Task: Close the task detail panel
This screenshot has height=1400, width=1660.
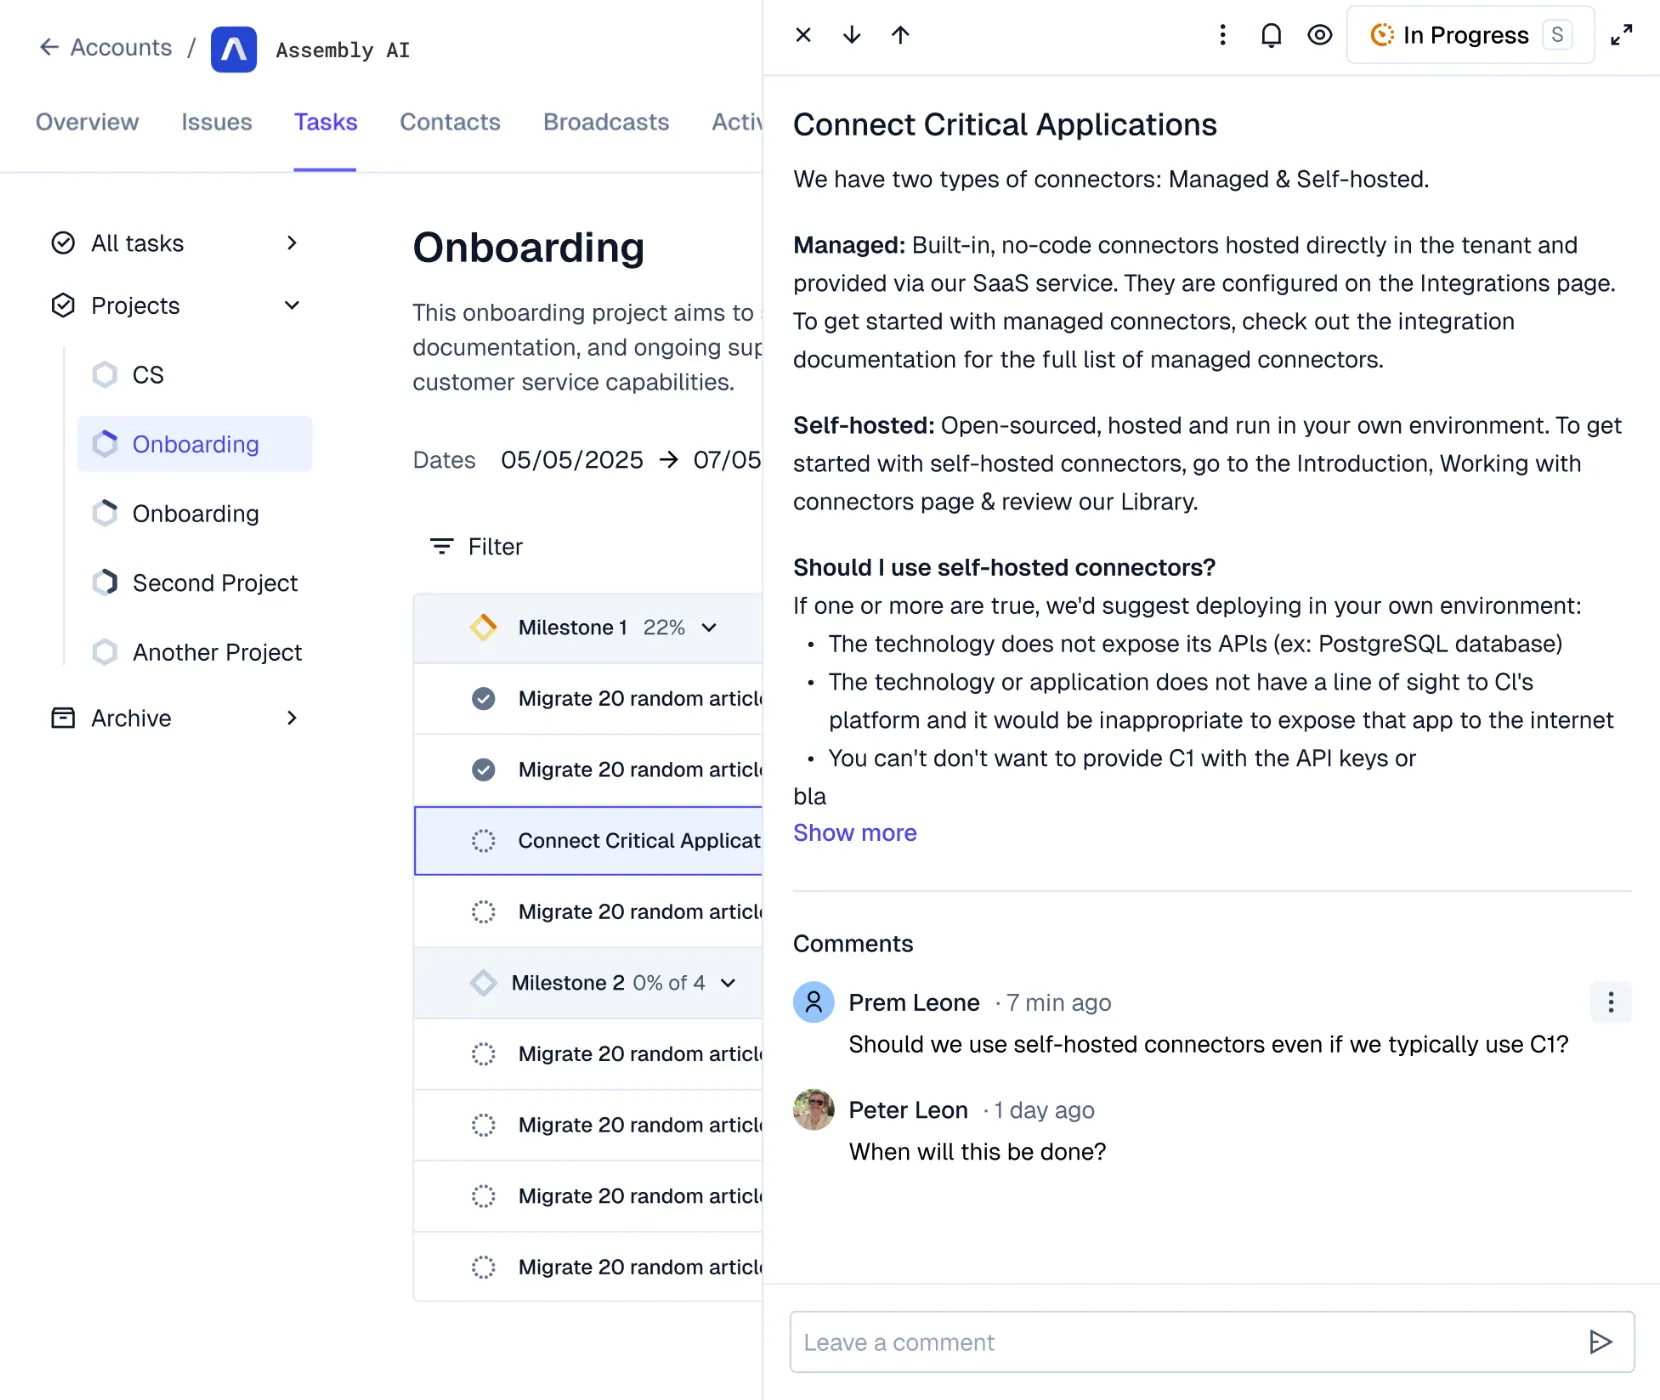Action: point(803,35)
